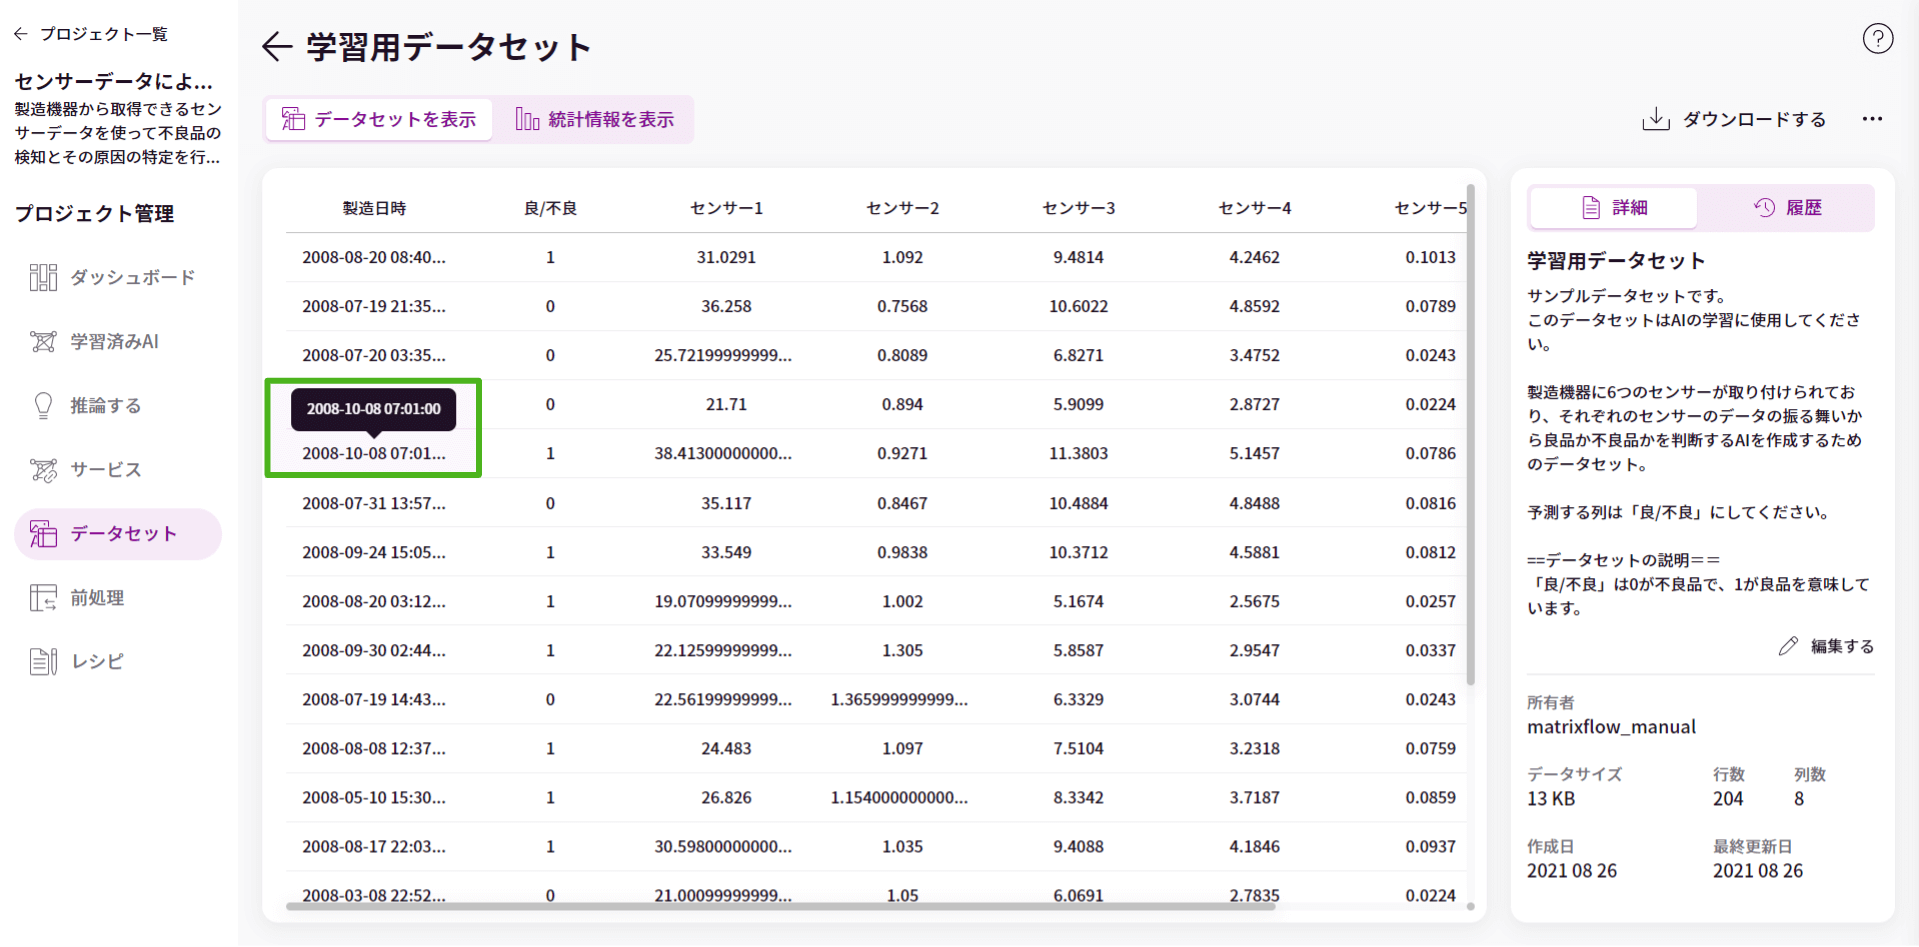
Task: Click the センサー5 column header
Action: [x=1430, y=208]
